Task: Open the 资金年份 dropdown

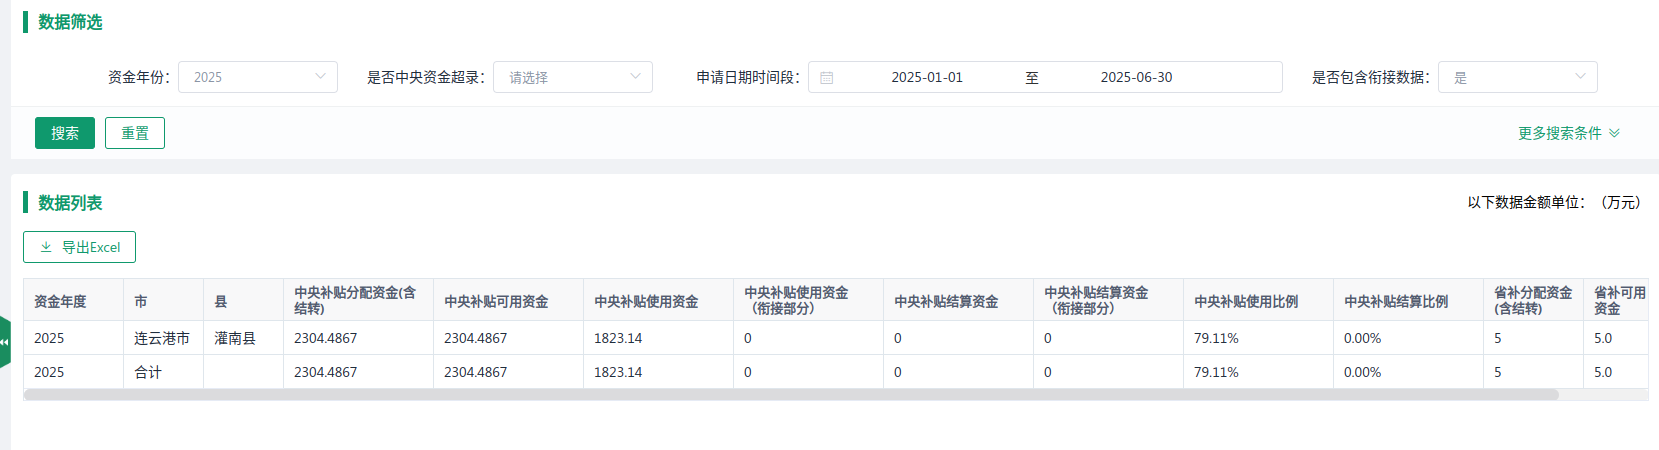Action: [257, 77]
